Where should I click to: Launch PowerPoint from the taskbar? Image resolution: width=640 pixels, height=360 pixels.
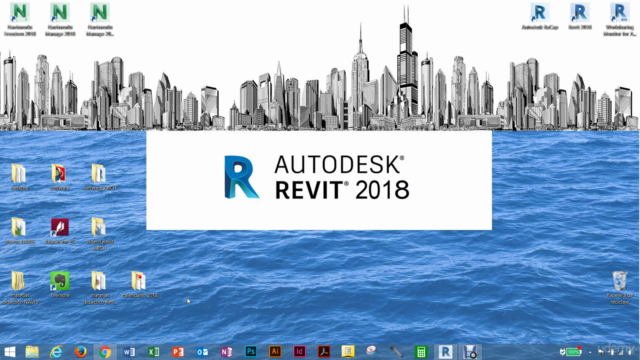click(178, 352)
